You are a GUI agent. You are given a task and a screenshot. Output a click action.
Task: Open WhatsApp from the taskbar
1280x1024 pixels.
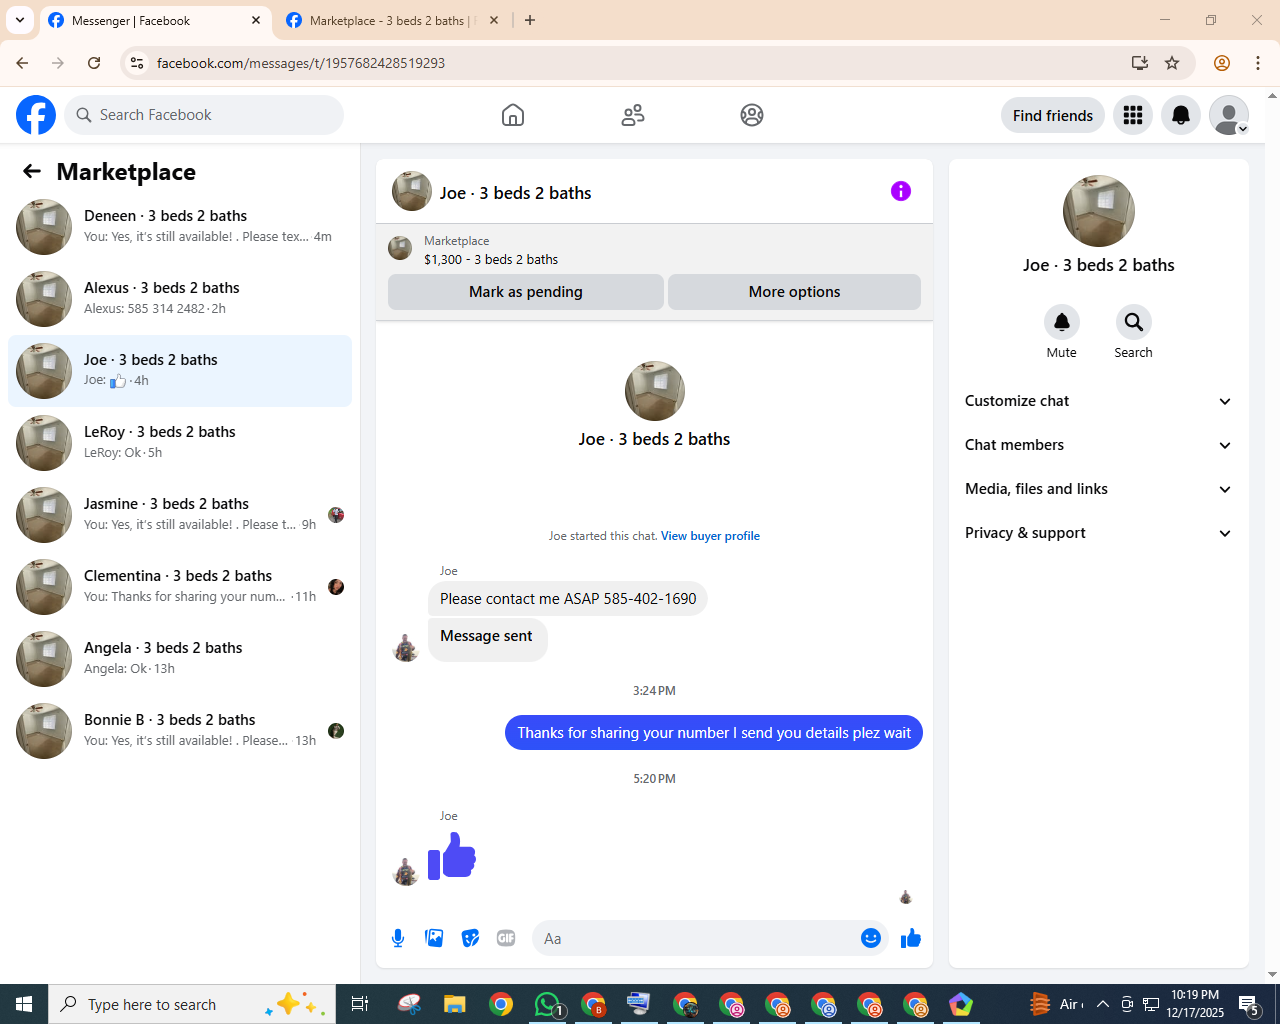point(548,1004)
